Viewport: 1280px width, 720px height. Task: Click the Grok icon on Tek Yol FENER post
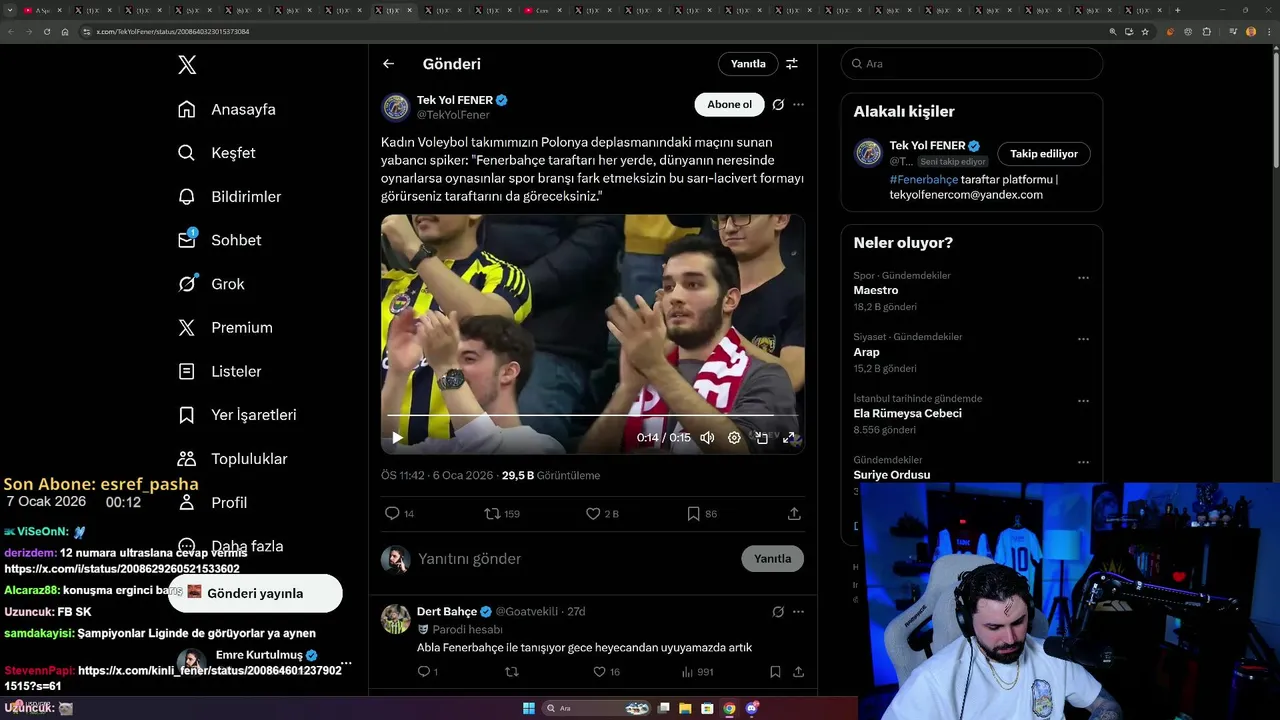tap(778, 104)
